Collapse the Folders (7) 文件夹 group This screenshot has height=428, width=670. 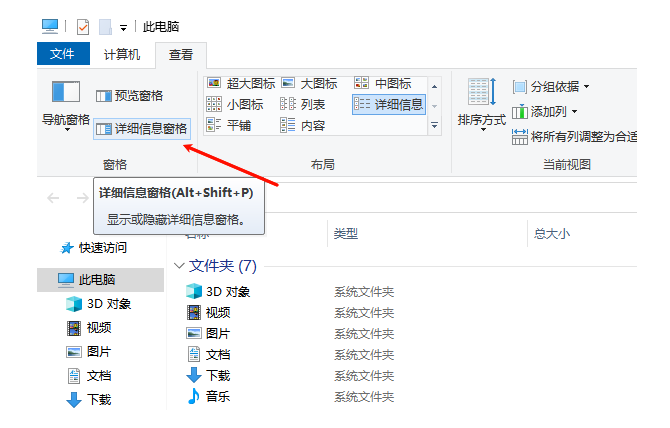coord(179,266)
